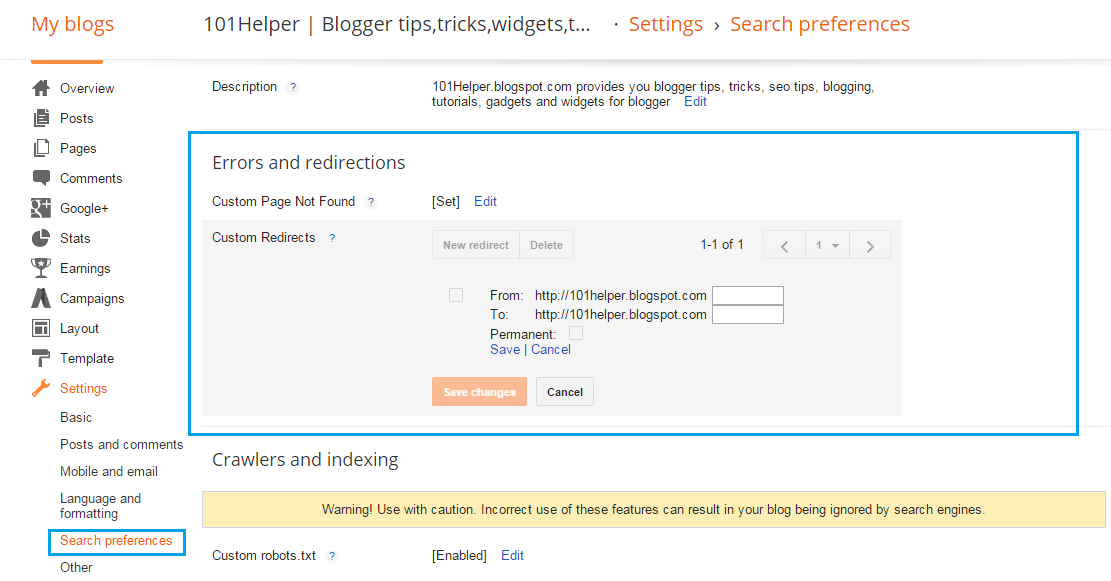Screen dimensions: 1111x581
Task: Edit Custom robots.txt setting
Action: pos(512,556)
